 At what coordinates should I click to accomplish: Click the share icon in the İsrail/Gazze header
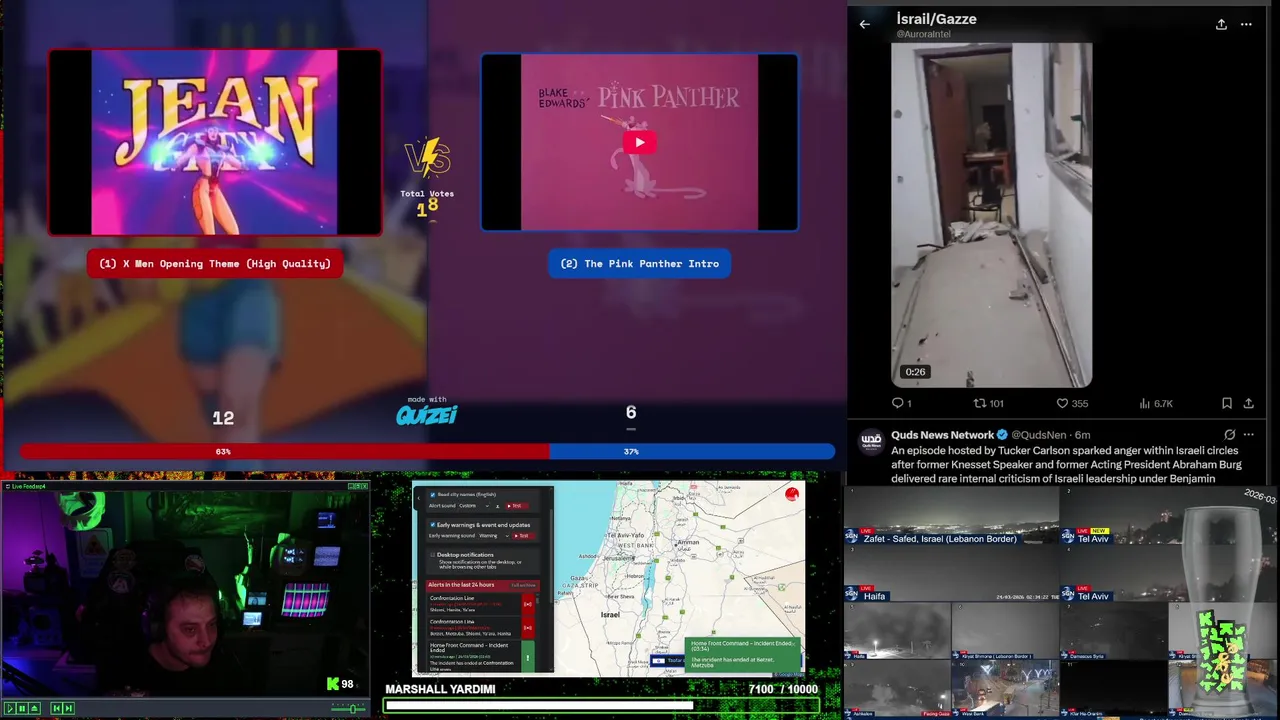(x=1221, y=24)
